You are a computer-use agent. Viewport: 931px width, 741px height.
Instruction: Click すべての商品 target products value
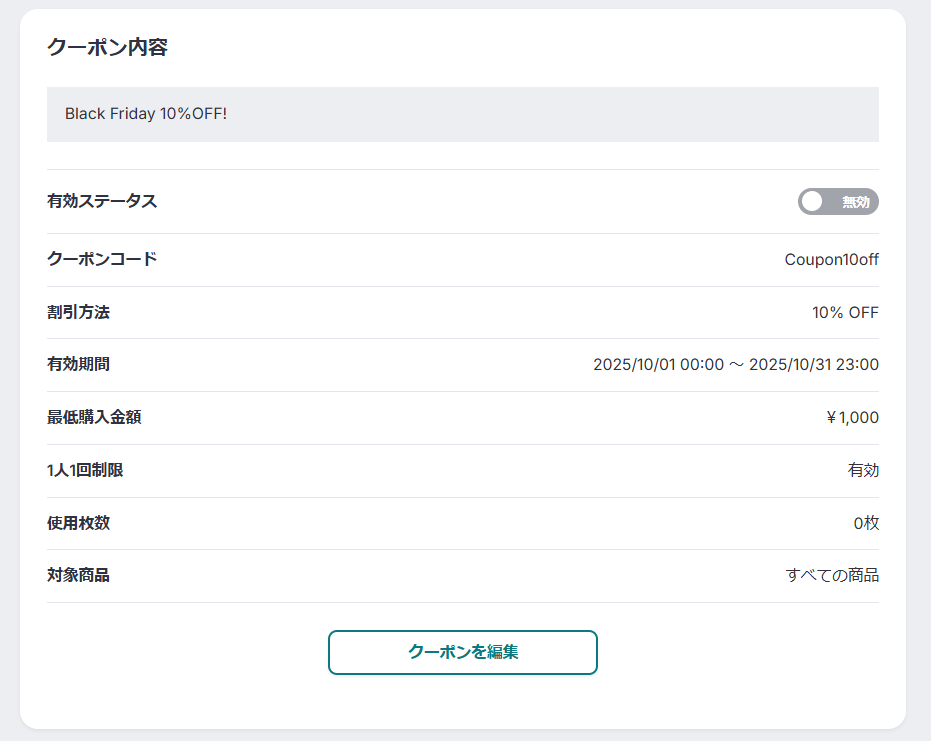pos(831,575)
